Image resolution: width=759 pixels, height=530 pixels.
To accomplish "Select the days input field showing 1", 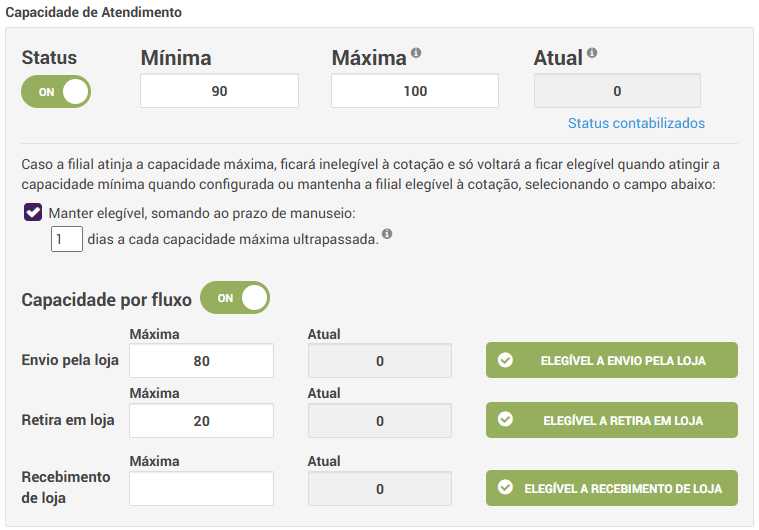I will pos(67,240).
